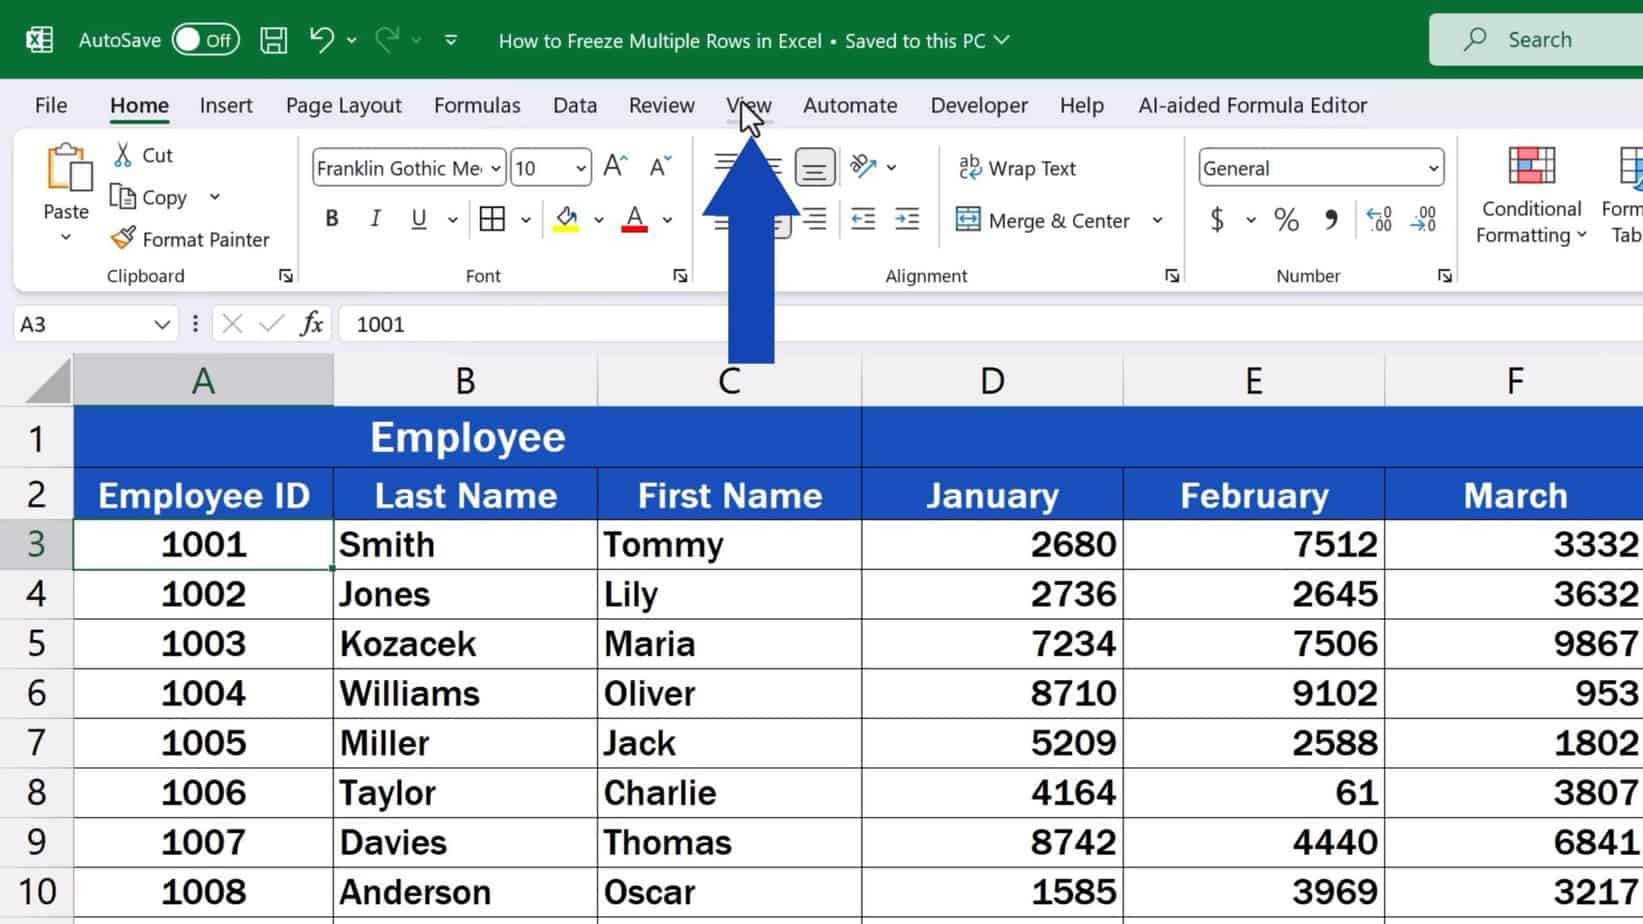Apply Comma Style number formatting
The image size is (1643, 924).
(x=1331, y=219)
